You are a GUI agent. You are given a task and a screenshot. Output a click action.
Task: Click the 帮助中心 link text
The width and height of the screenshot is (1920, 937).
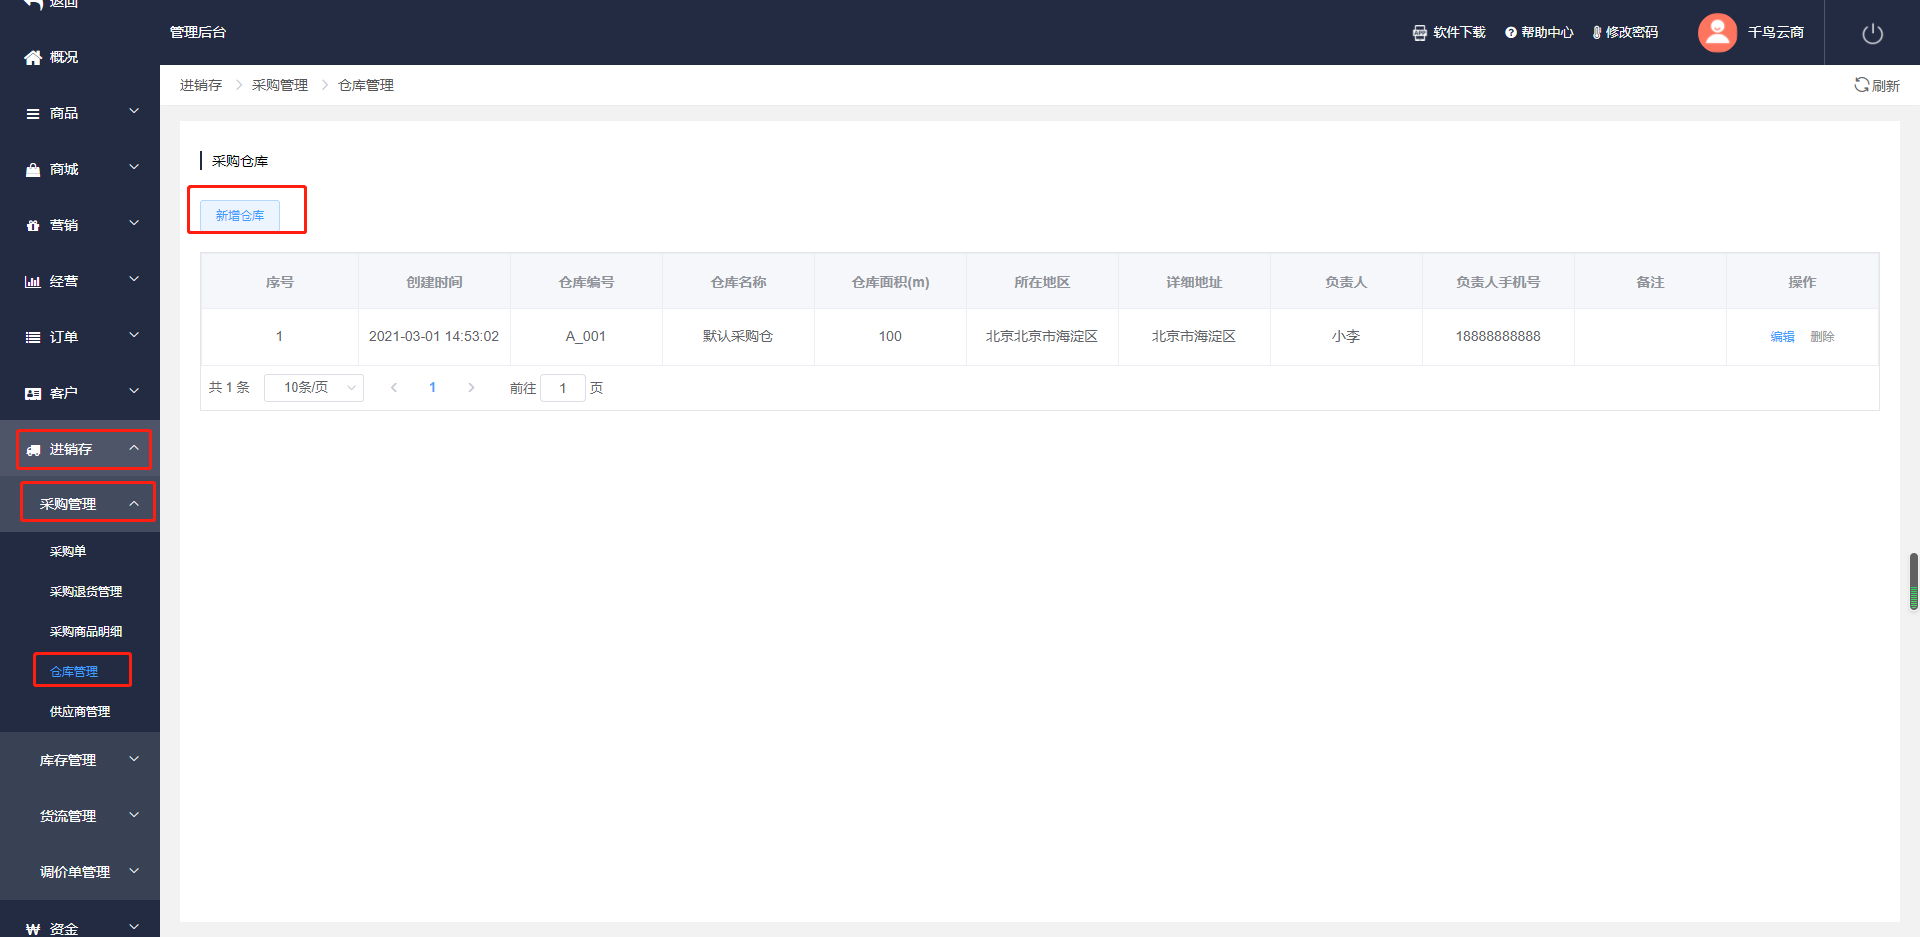[1547, 33]
